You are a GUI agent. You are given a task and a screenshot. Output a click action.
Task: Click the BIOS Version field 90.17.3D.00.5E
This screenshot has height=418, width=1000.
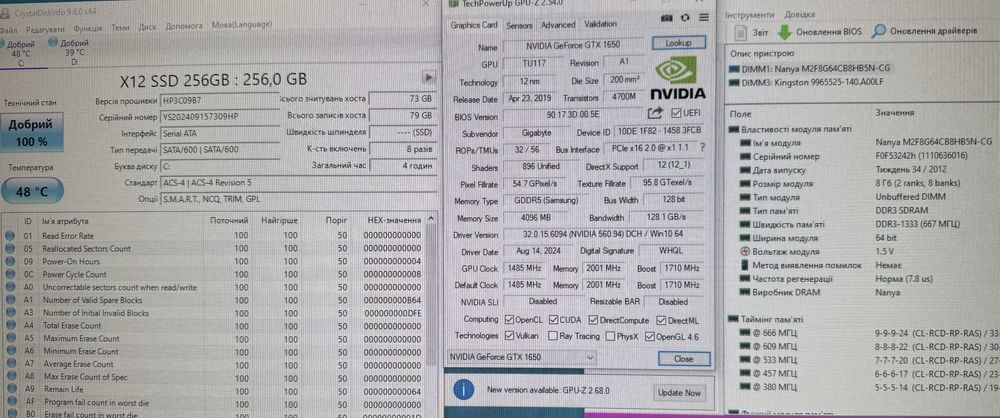(x=573, y=116)
